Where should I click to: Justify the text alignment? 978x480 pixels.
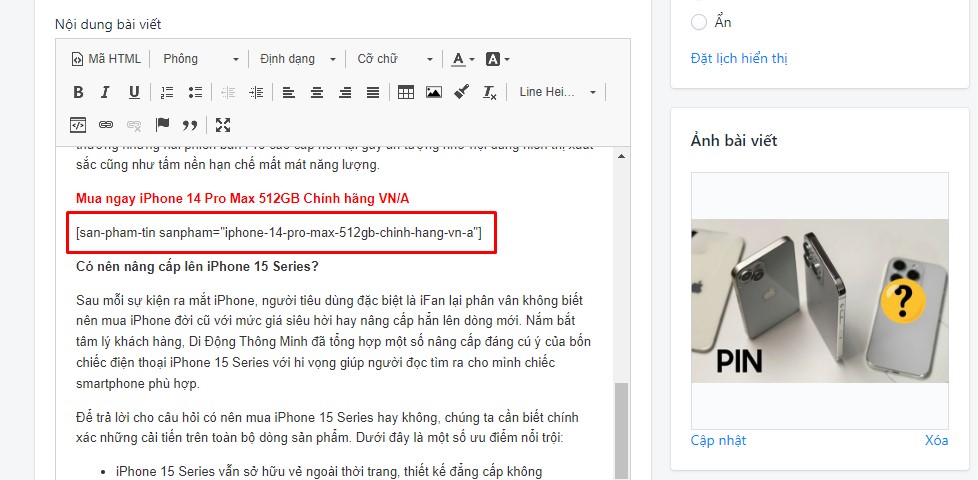pos(373,92)
